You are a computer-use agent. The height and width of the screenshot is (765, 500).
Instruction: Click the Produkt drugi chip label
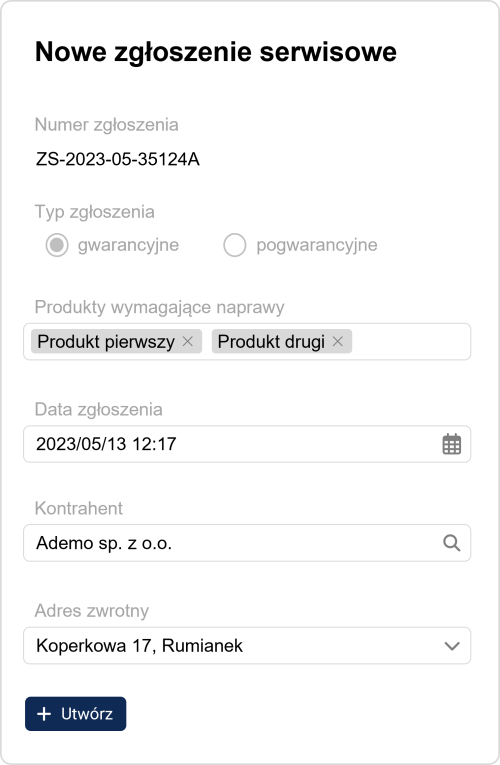tap(271, 342)
